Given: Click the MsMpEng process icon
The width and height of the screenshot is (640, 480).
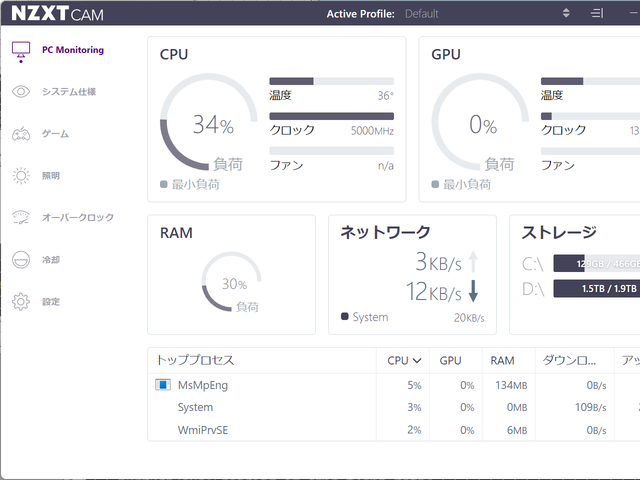Looking at the screenshot, I should (163, 385).
